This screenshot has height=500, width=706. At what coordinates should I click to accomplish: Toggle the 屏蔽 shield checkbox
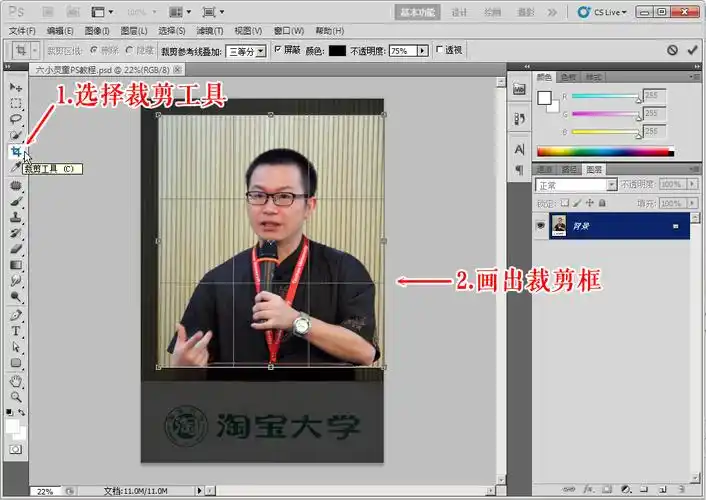click(x=278, y=49)
